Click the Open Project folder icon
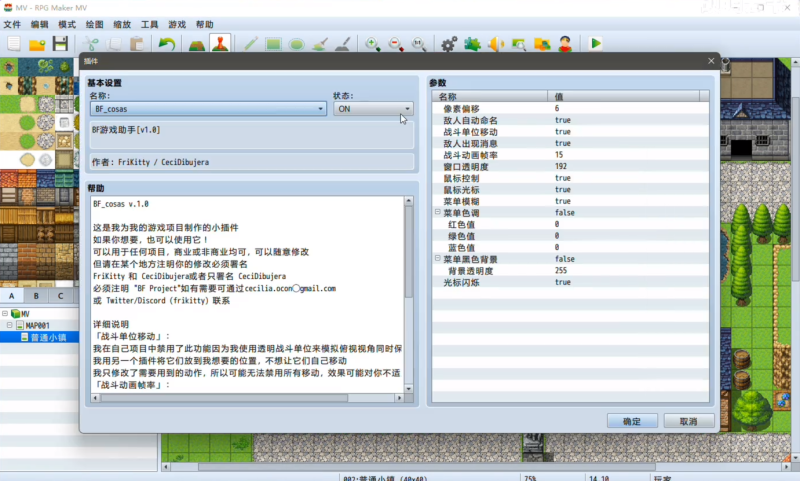The width and height of the screenshot is (800, 481). coord(37,44)
